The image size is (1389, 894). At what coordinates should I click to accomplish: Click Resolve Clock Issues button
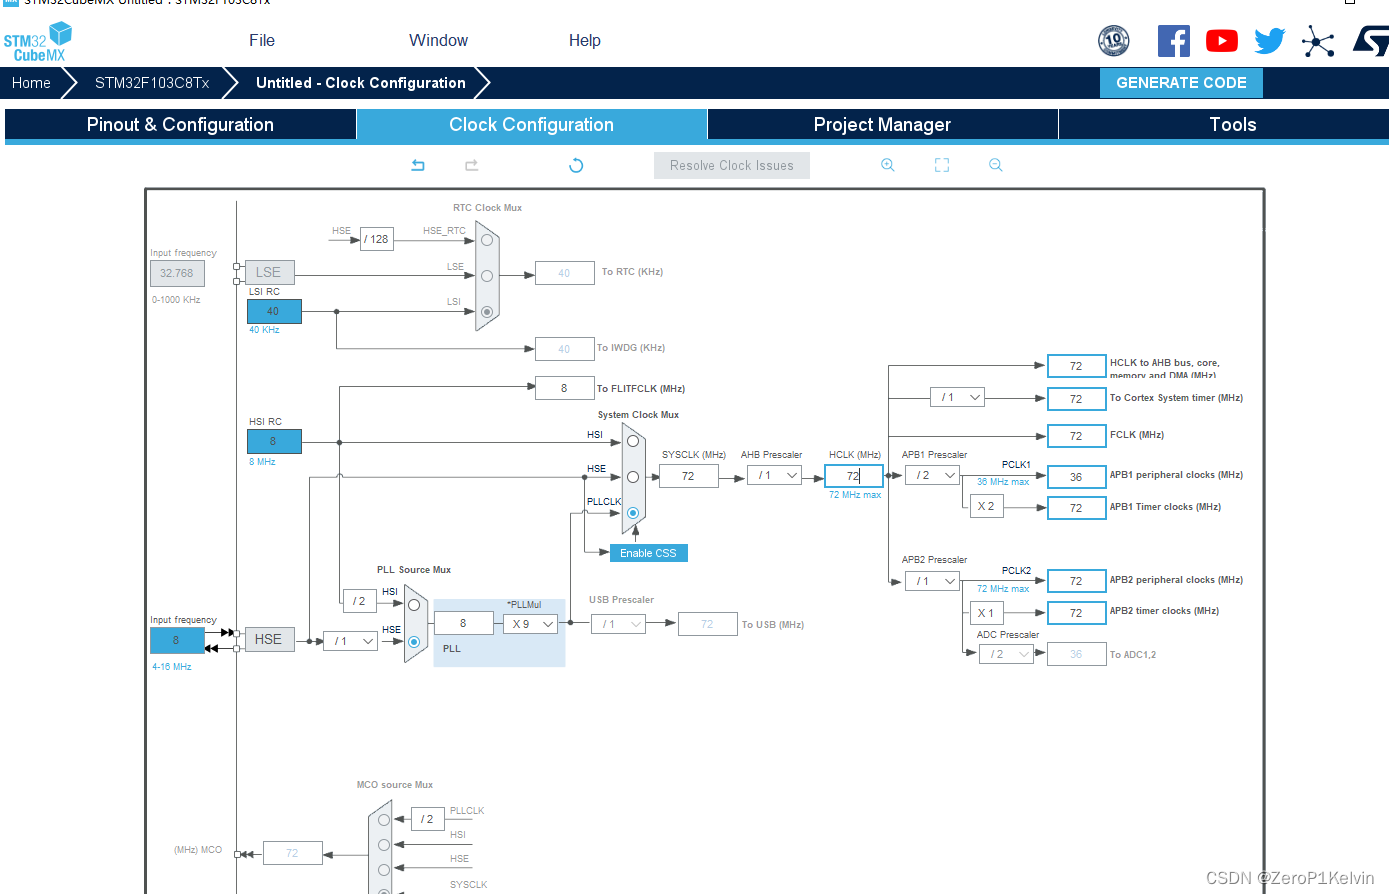click(732, 166)
